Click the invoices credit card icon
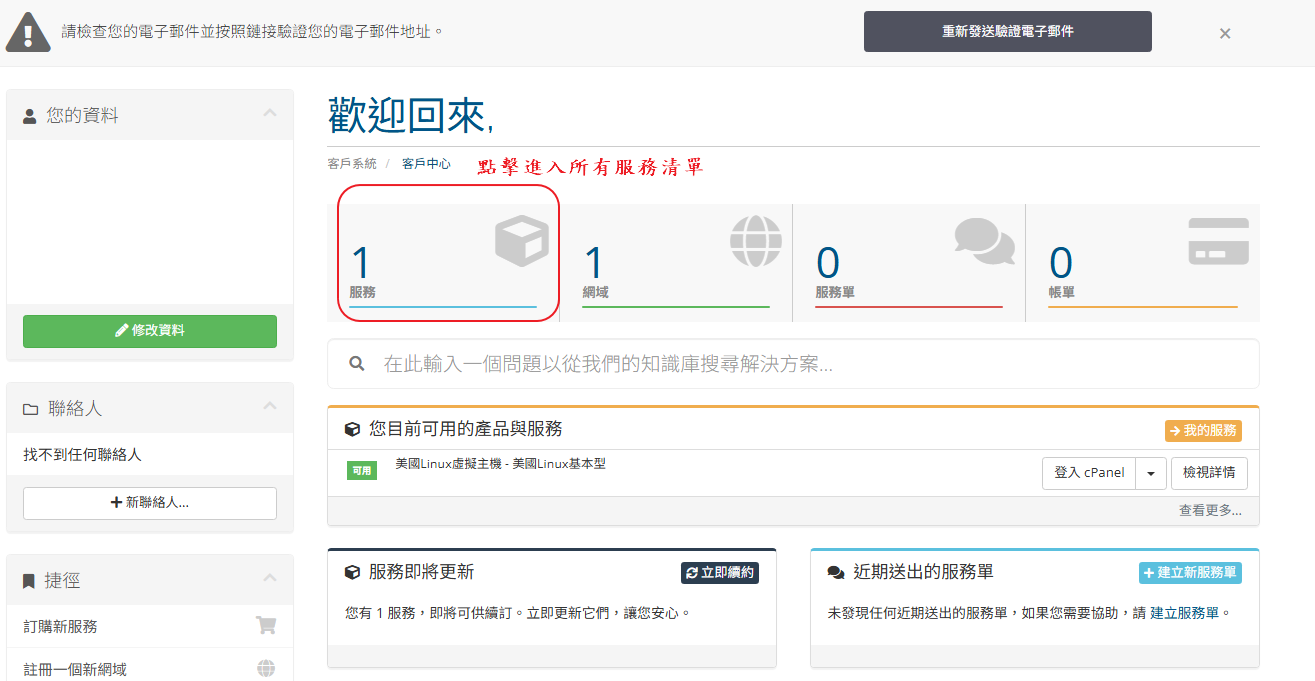The width and height of the screenshot is (1315, 681). pyautogui.click(x=1218, y=241)
